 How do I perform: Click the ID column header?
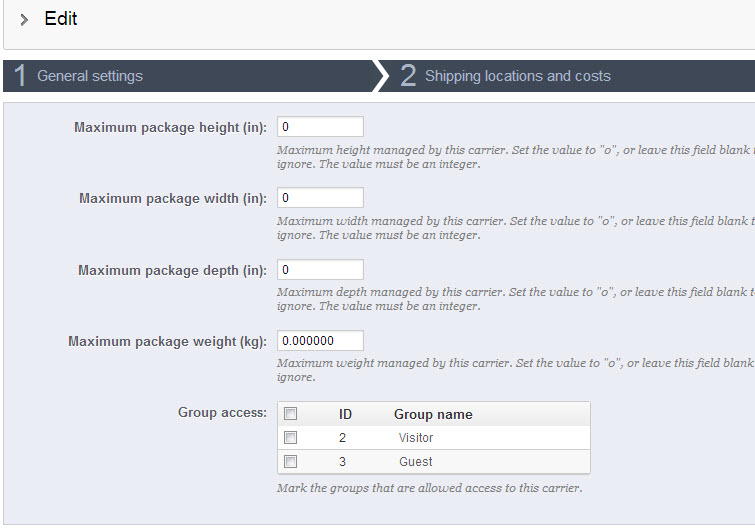click(x=345, y=414)
